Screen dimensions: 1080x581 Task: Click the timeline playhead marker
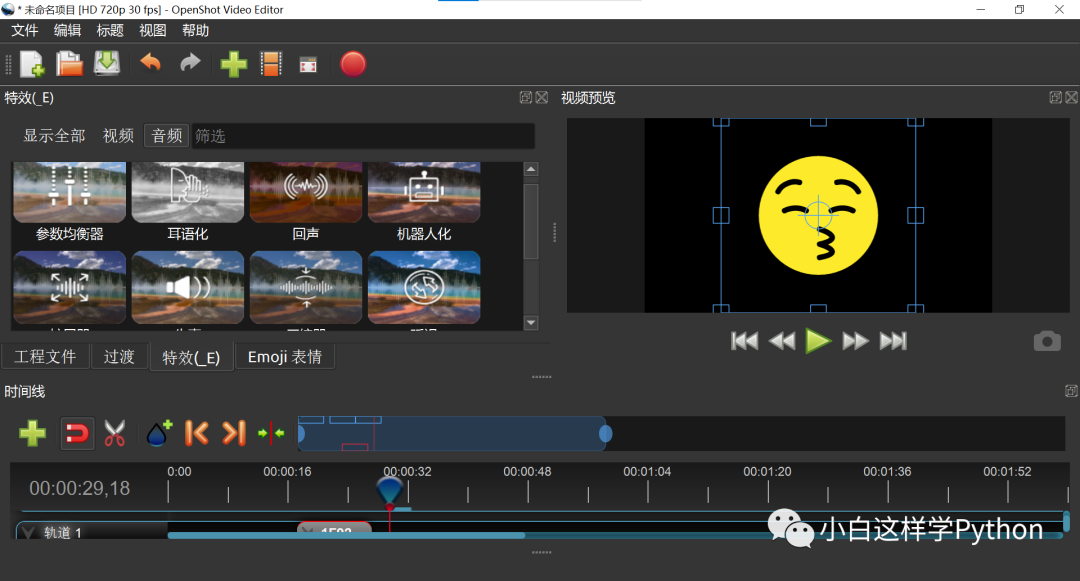coord(390,492)
